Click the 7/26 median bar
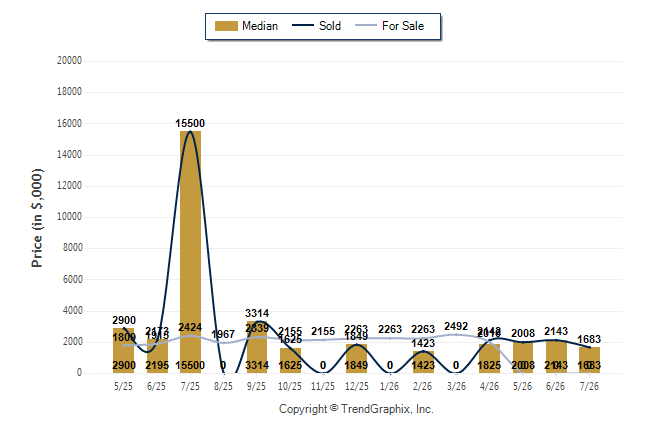Screen dimensions: 646x434 [590, 360]
